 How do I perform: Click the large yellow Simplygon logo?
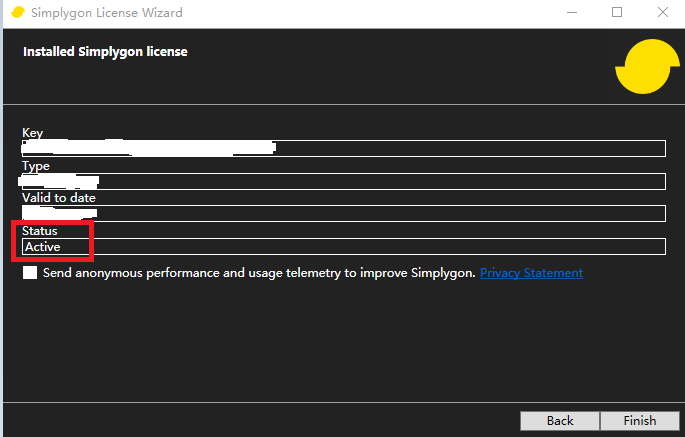[x=642, y=66]
